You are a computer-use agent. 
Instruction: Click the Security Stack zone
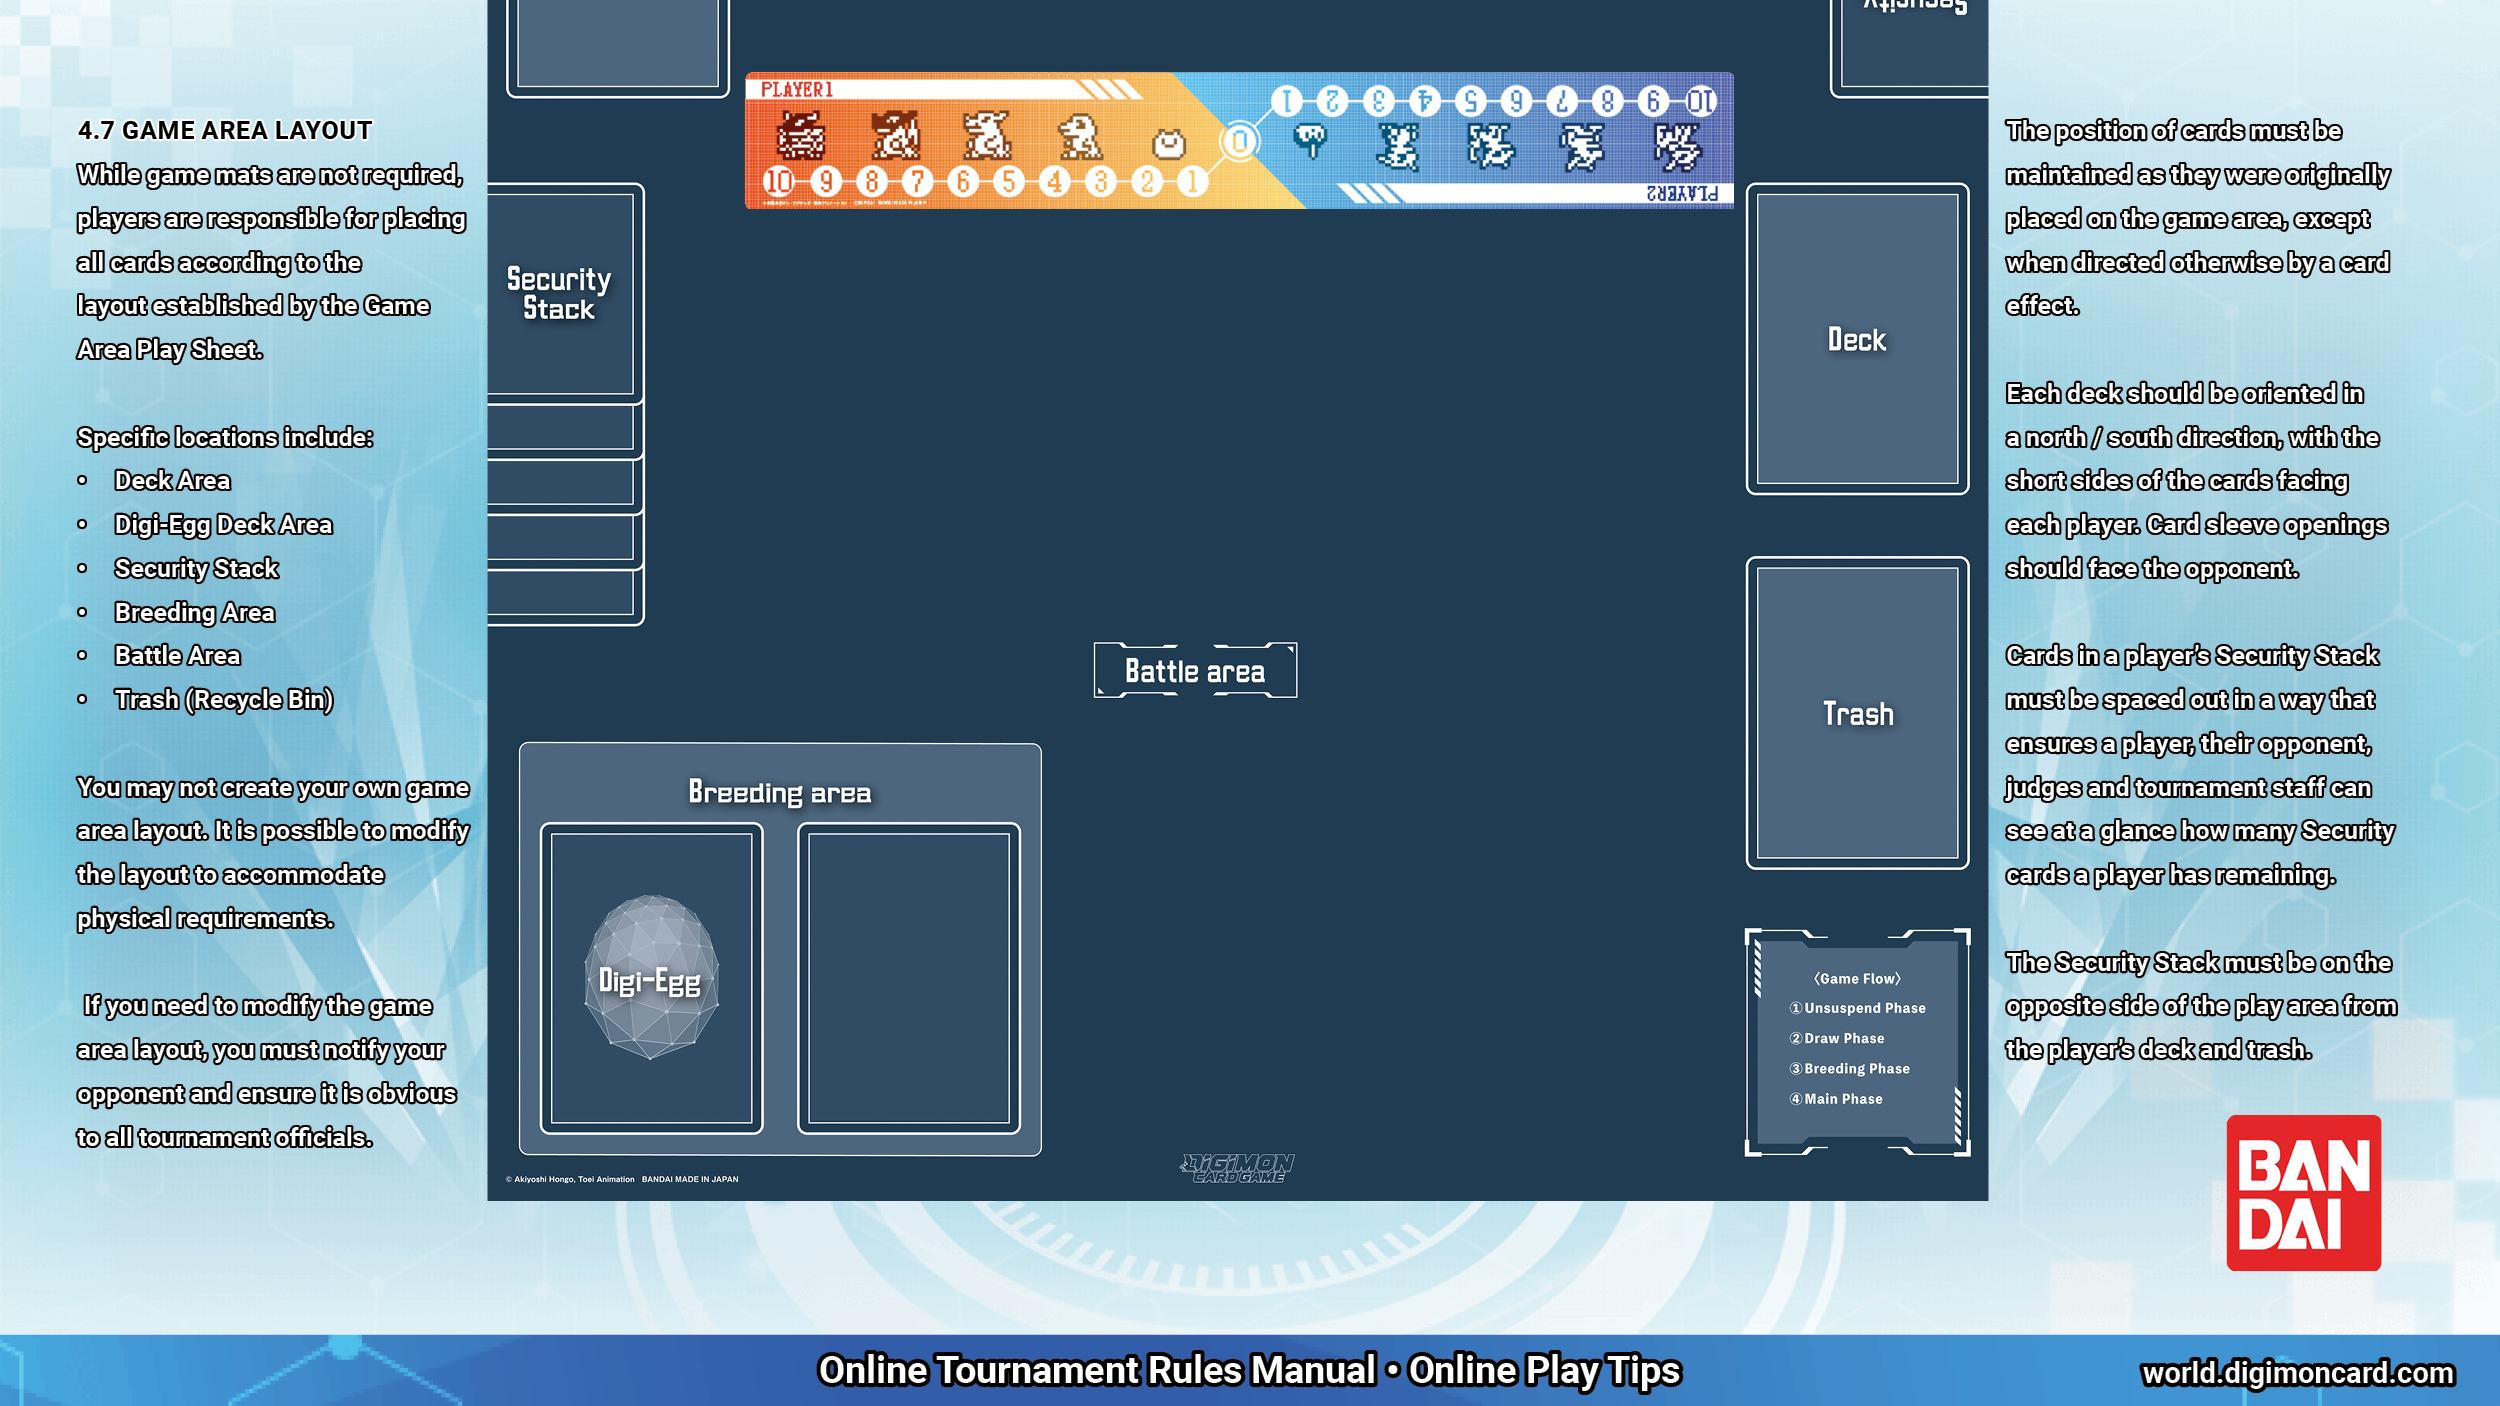(x=560, y=293)
